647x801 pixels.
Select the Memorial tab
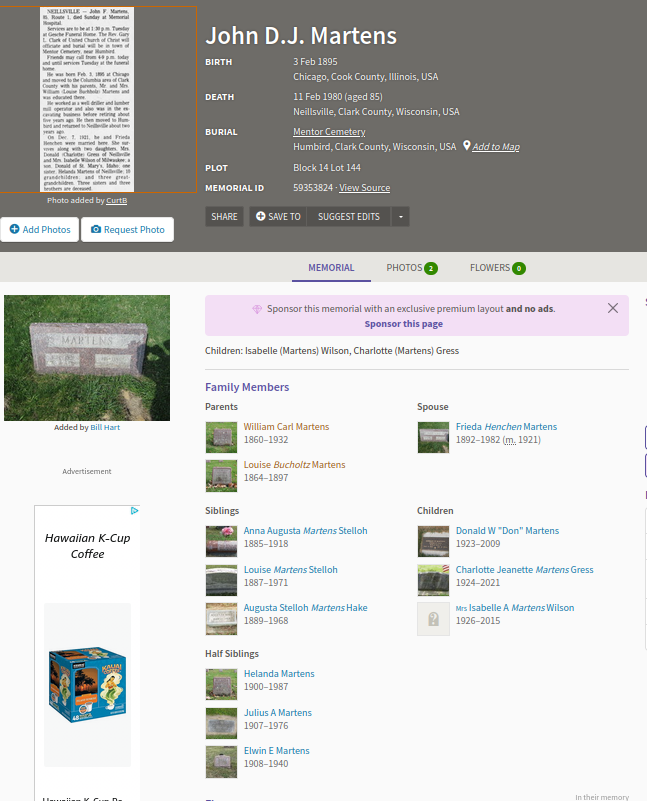tap(331, 268)
